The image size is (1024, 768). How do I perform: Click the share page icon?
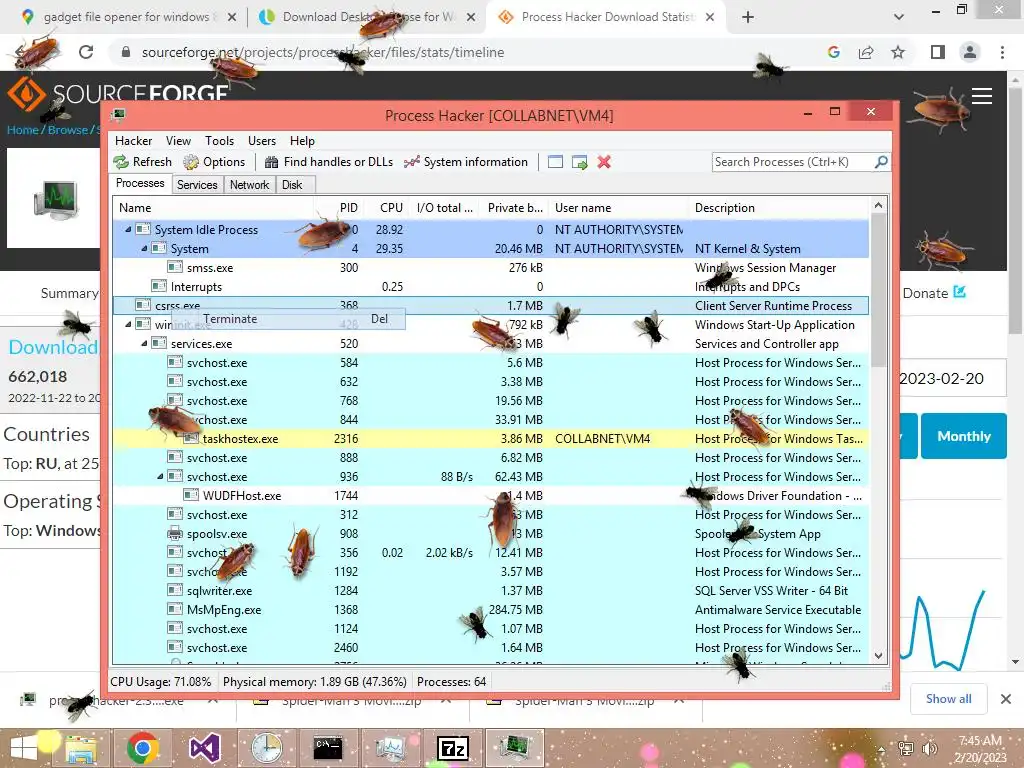coord(866,52)
